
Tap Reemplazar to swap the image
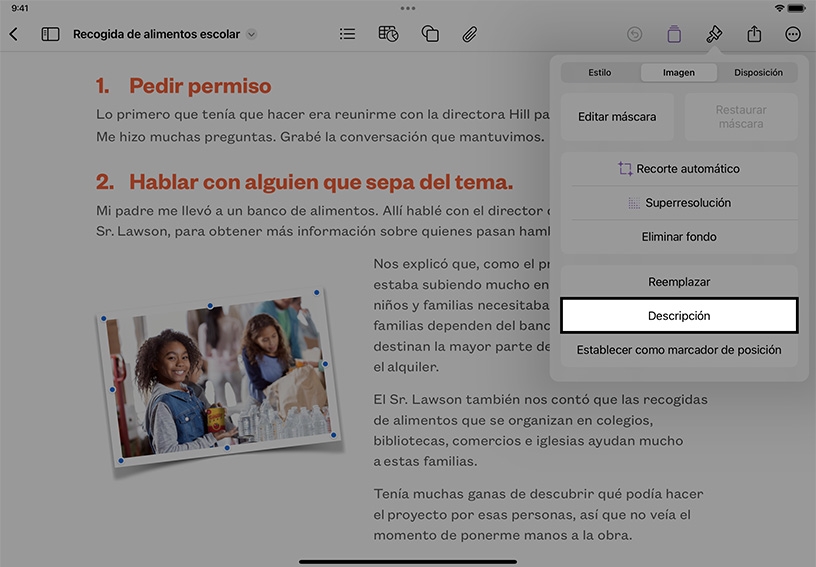[679, 282]
